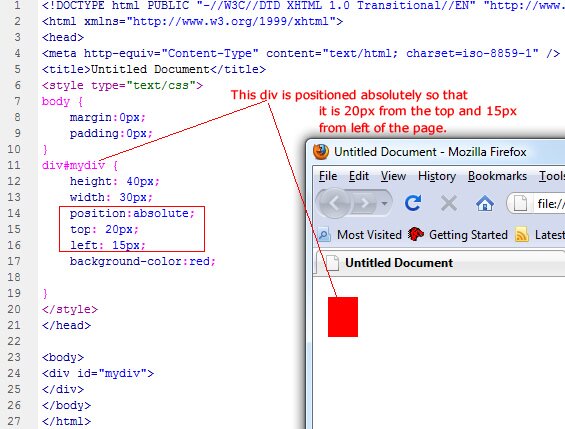This screenshot has height=429, width=565.
Task: Click the meta http-equiv Content-Type line
Action: [x=301, y=53]
